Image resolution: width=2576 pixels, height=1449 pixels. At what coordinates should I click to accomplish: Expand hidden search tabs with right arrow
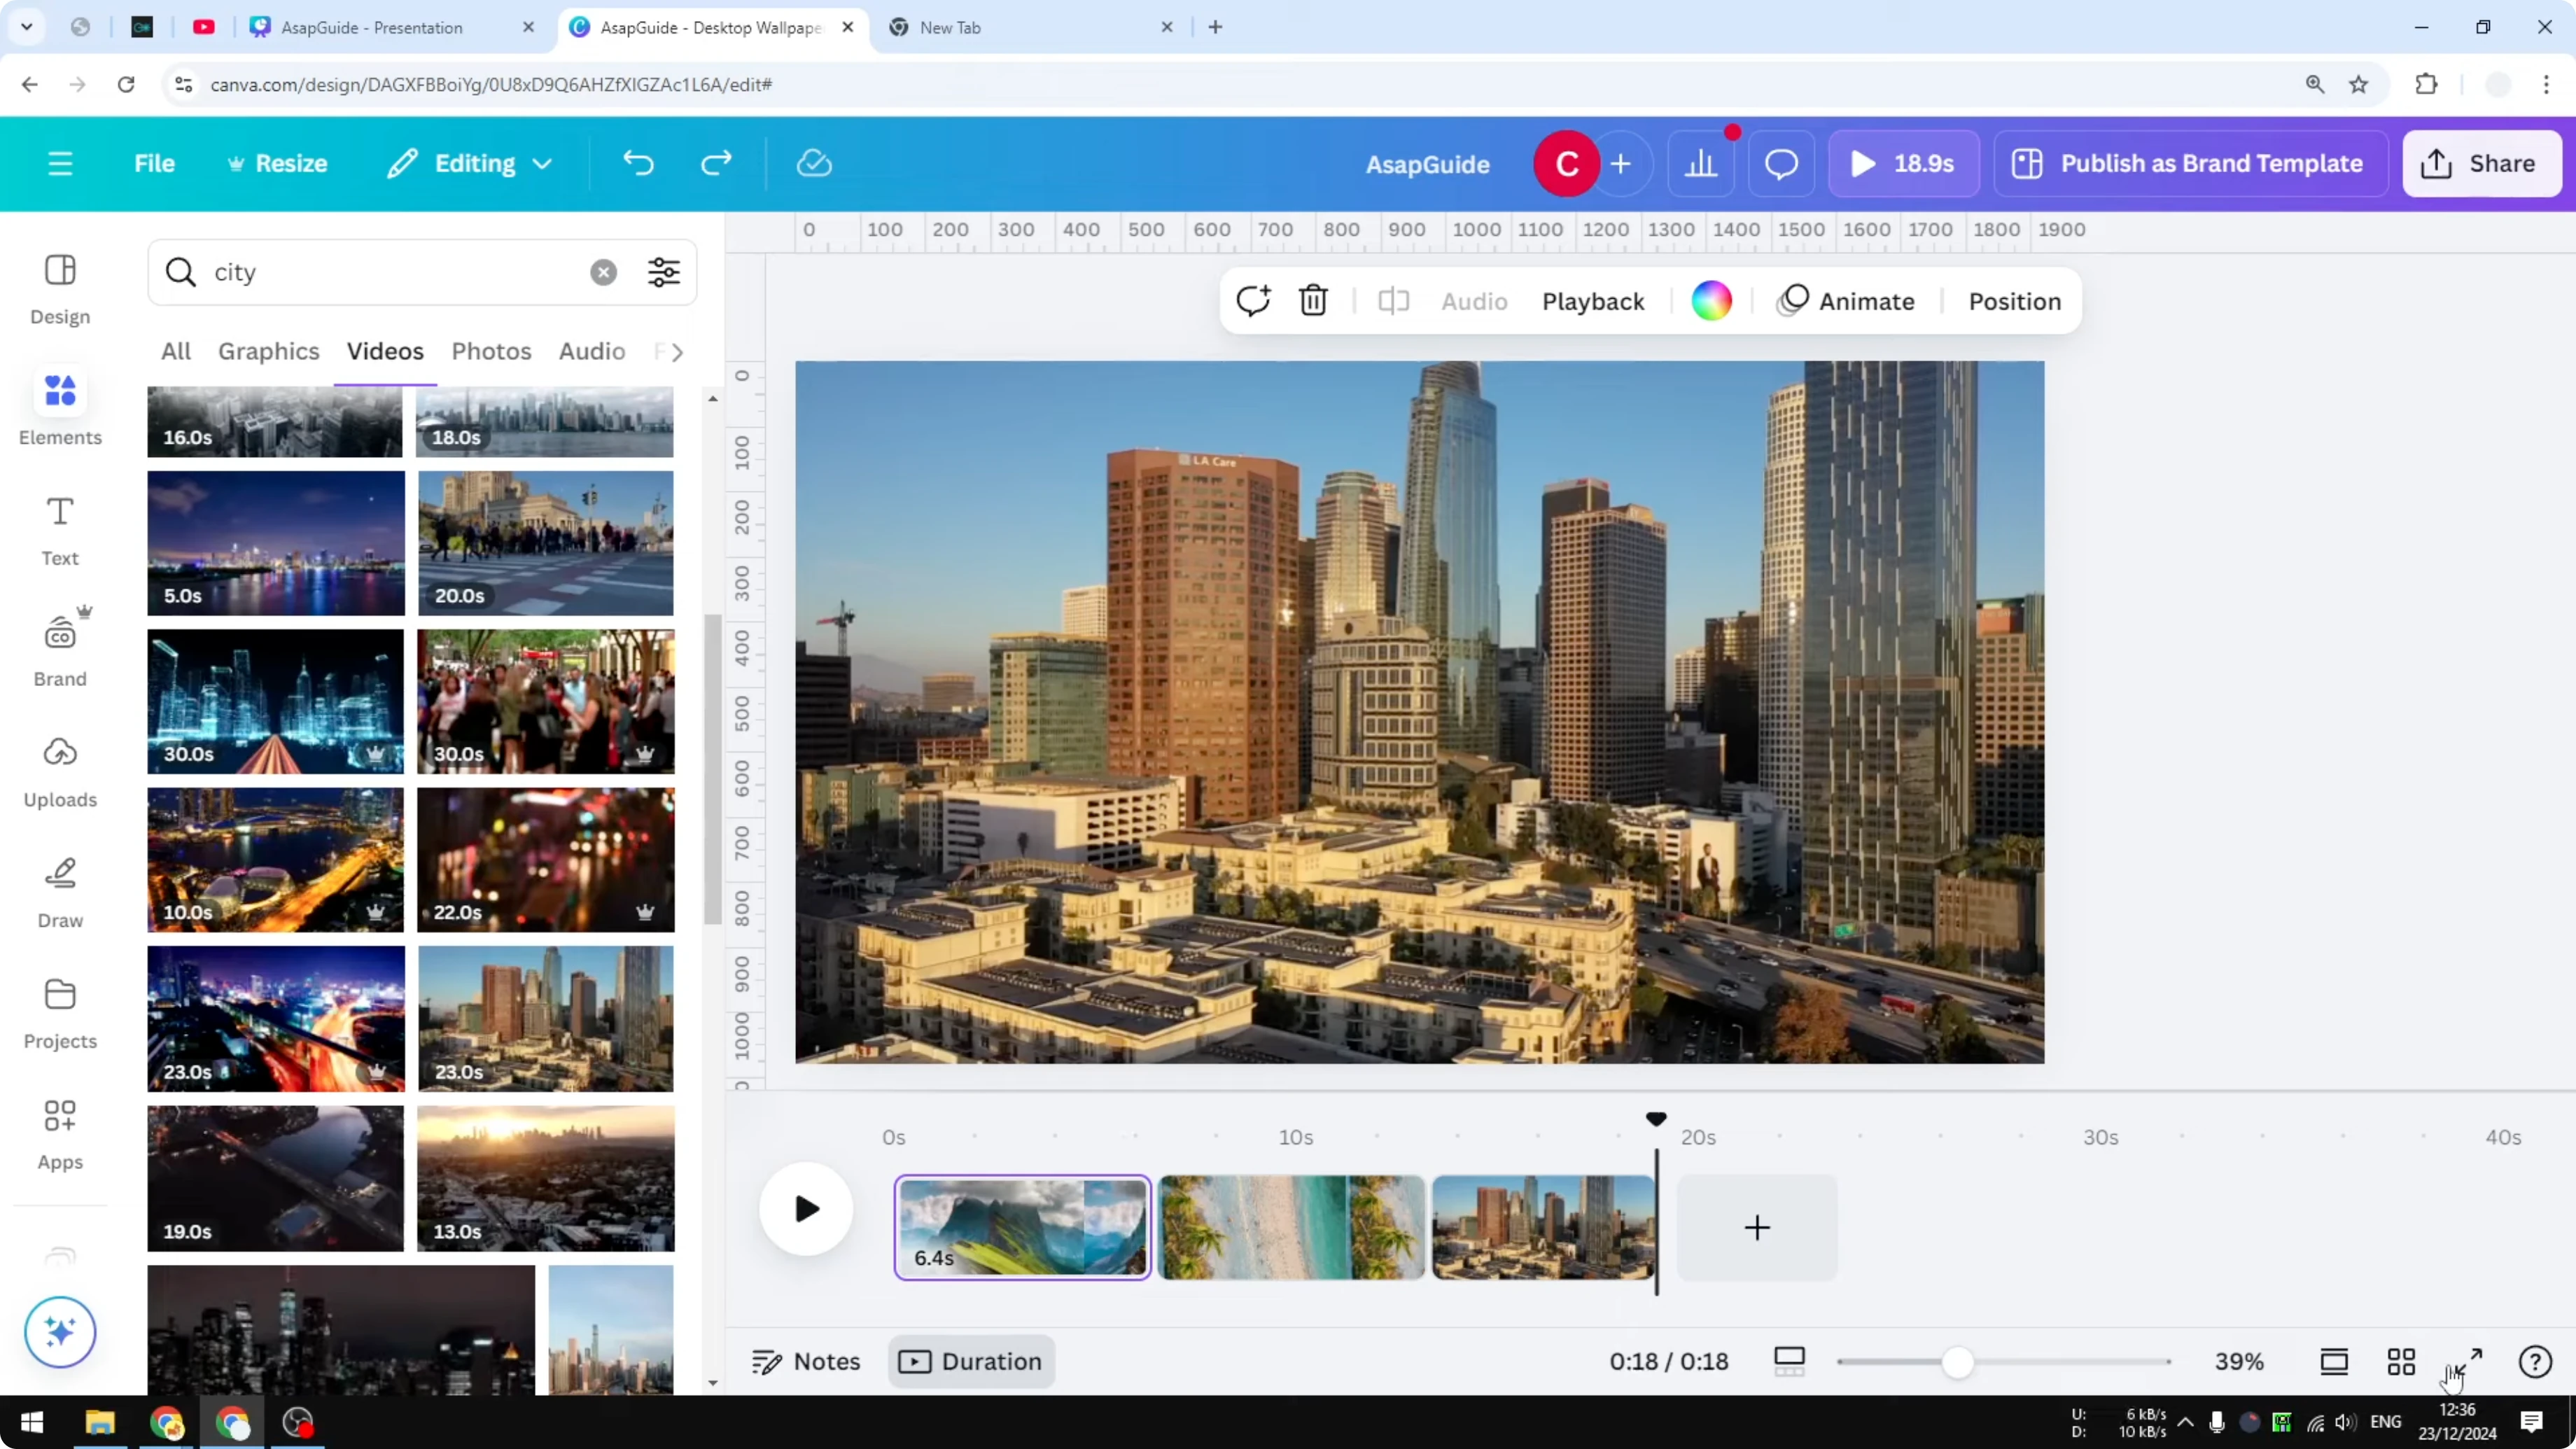point(677,352)
